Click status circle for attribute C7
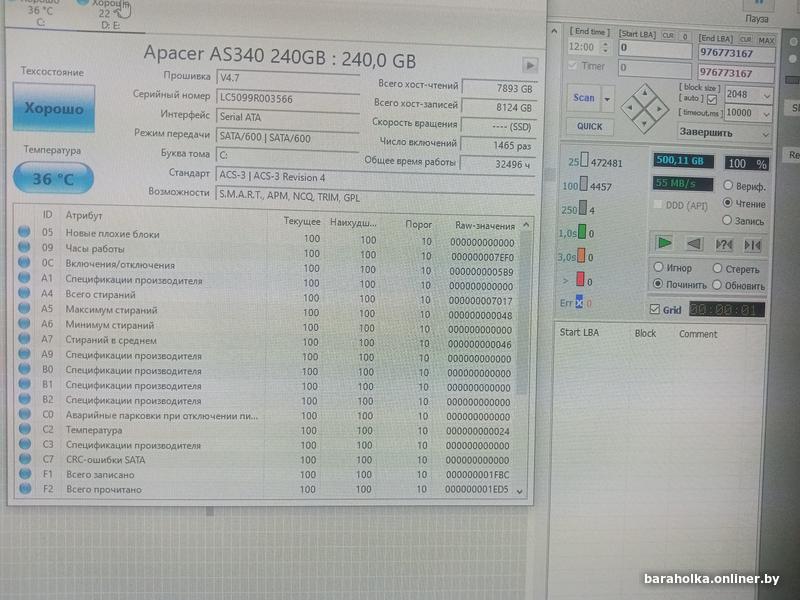The height and width of the screenshot is (600, 800). (x=24, y=459)
